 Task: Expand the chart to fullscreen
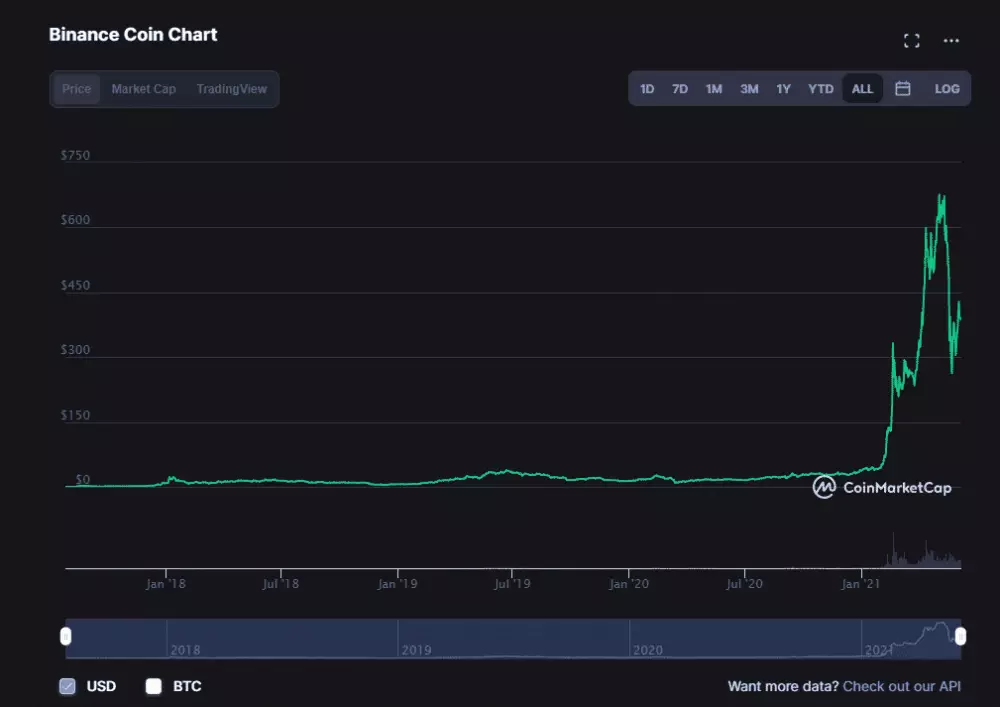pos(910,41)
